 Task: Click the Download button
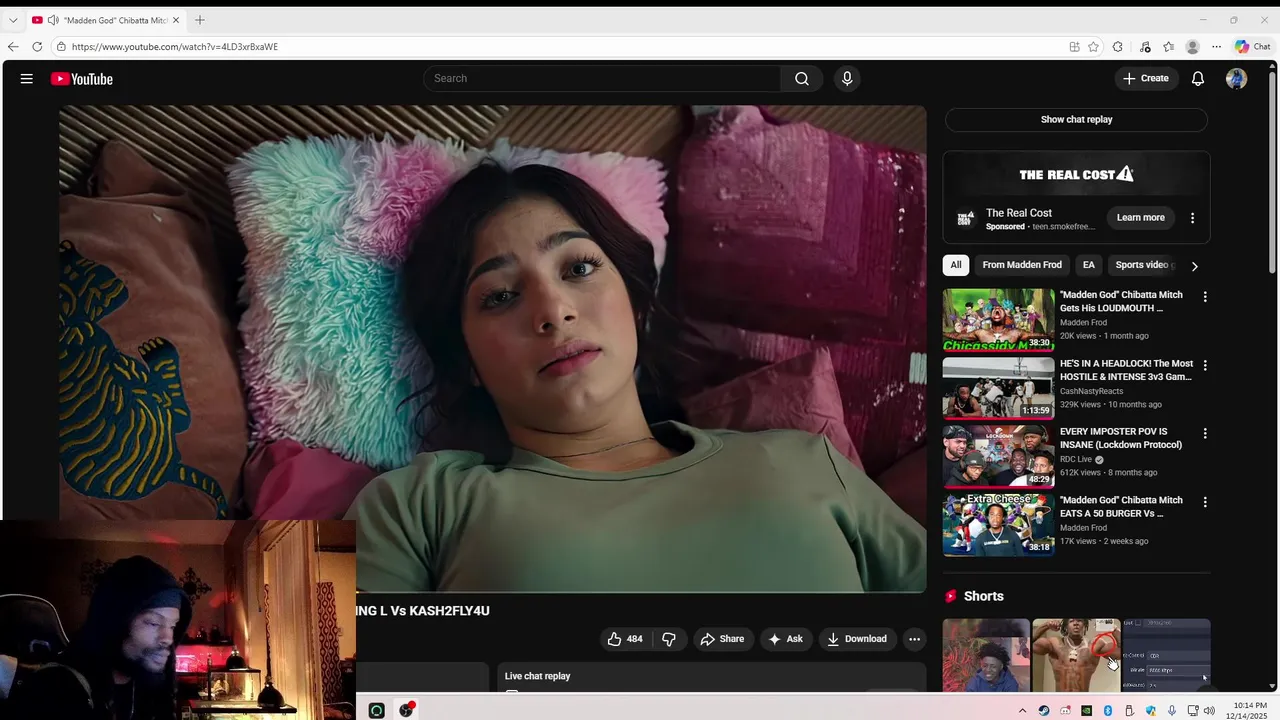click(x=857, y=639)
